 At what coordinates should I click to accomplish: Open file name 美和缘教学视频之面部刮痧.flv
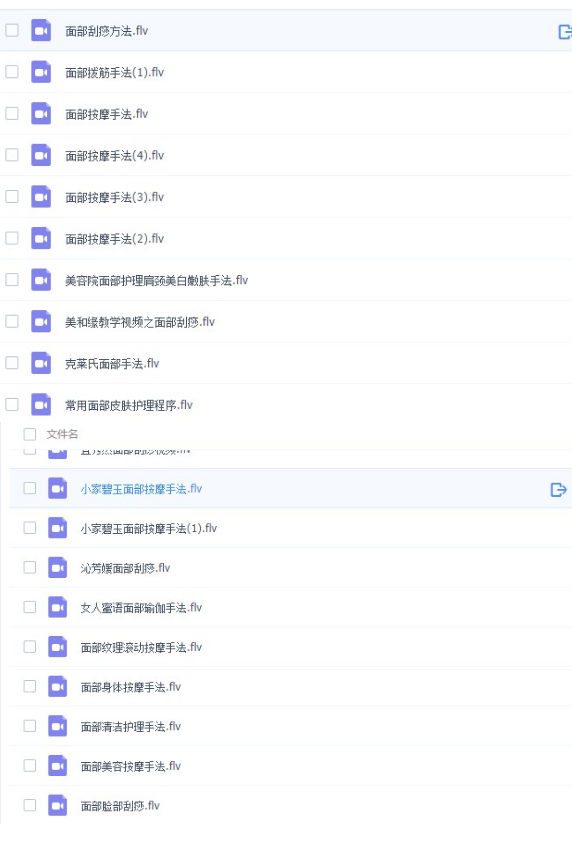[x=140, y=322]
